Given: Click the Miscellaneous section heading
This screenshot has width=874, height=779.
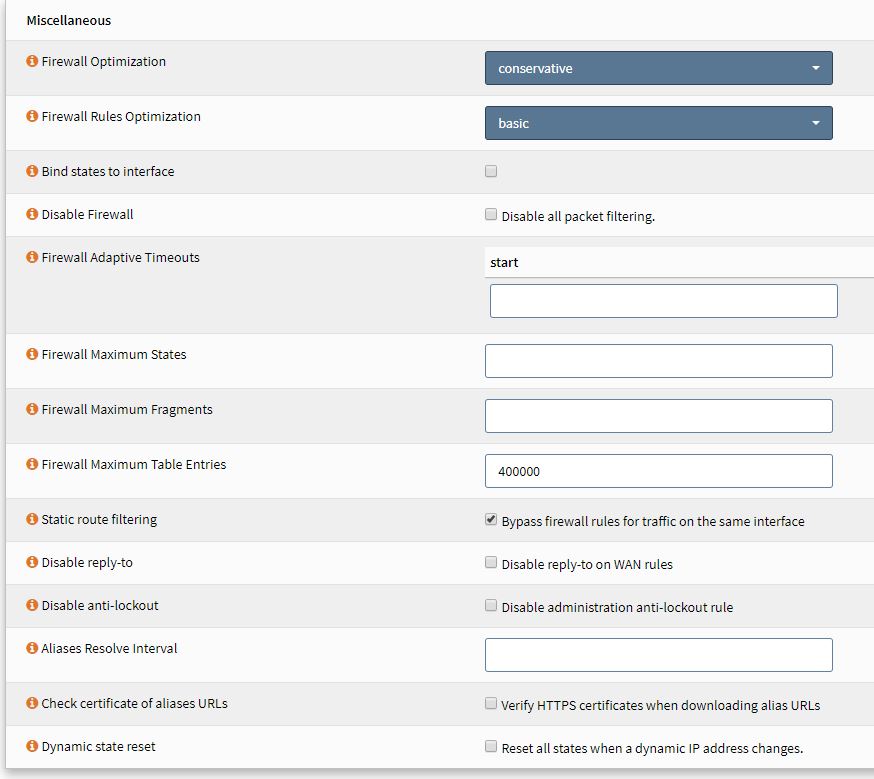Looking at the screenshot, I should point(69,21).
